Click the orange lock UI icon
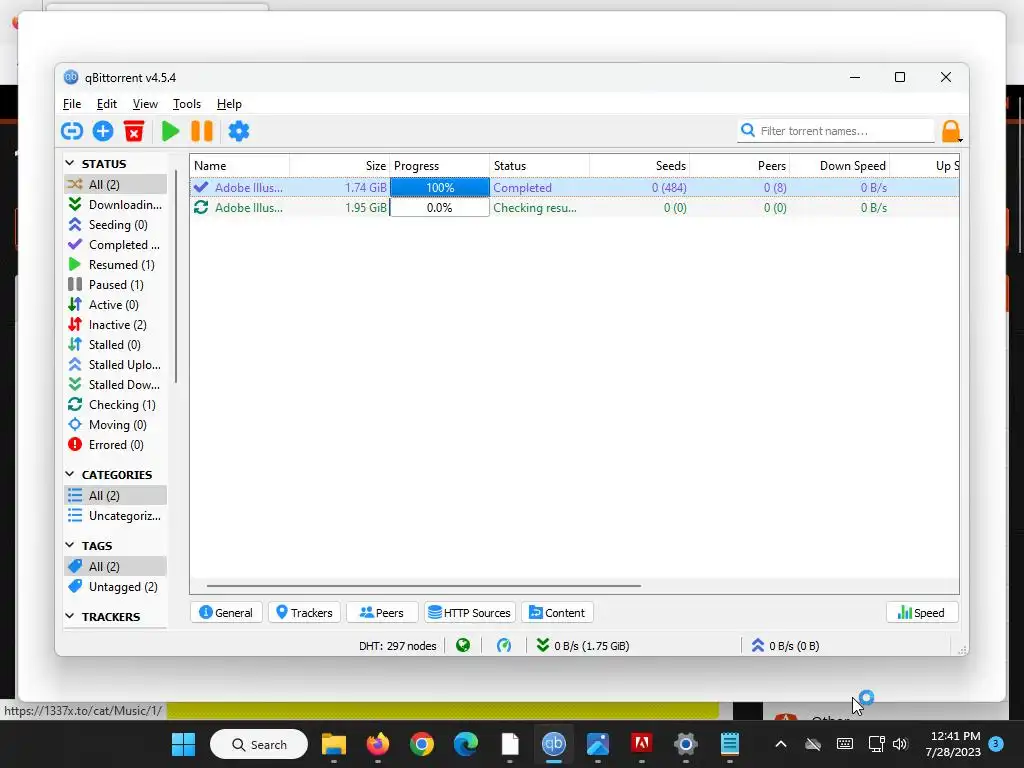Image resolution: width=1024 pixels, height=768 pixels. (x=951, y=131)
